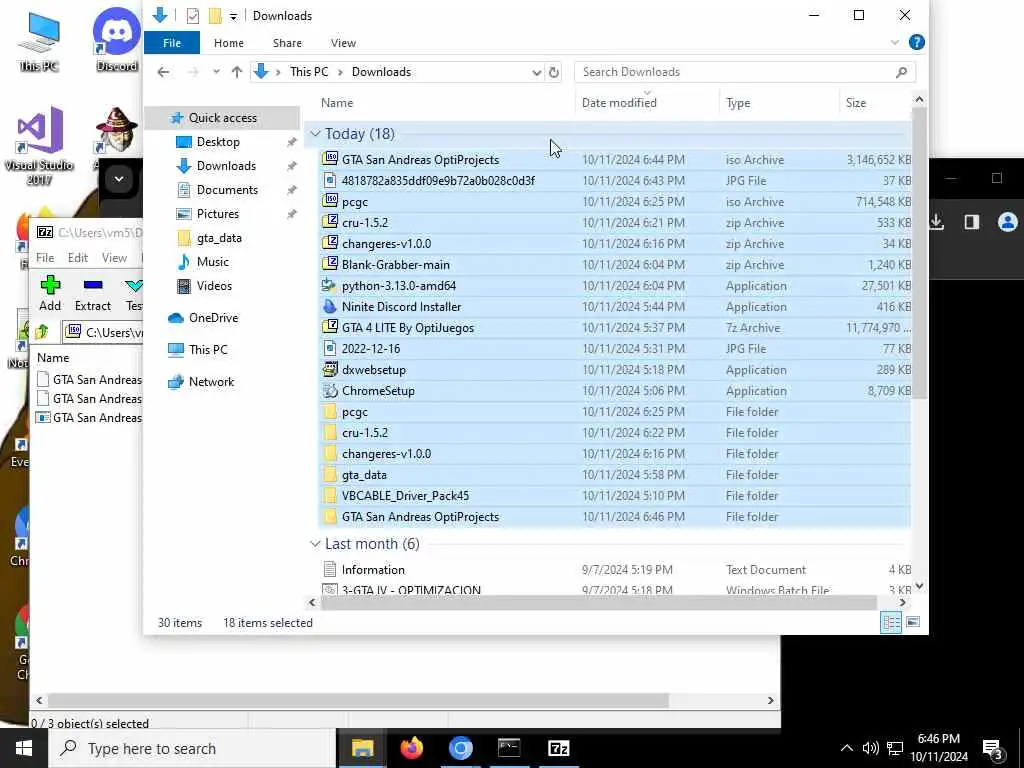Open the Windows Start menu
The image size is (1024, 768).
coord(24,748)
